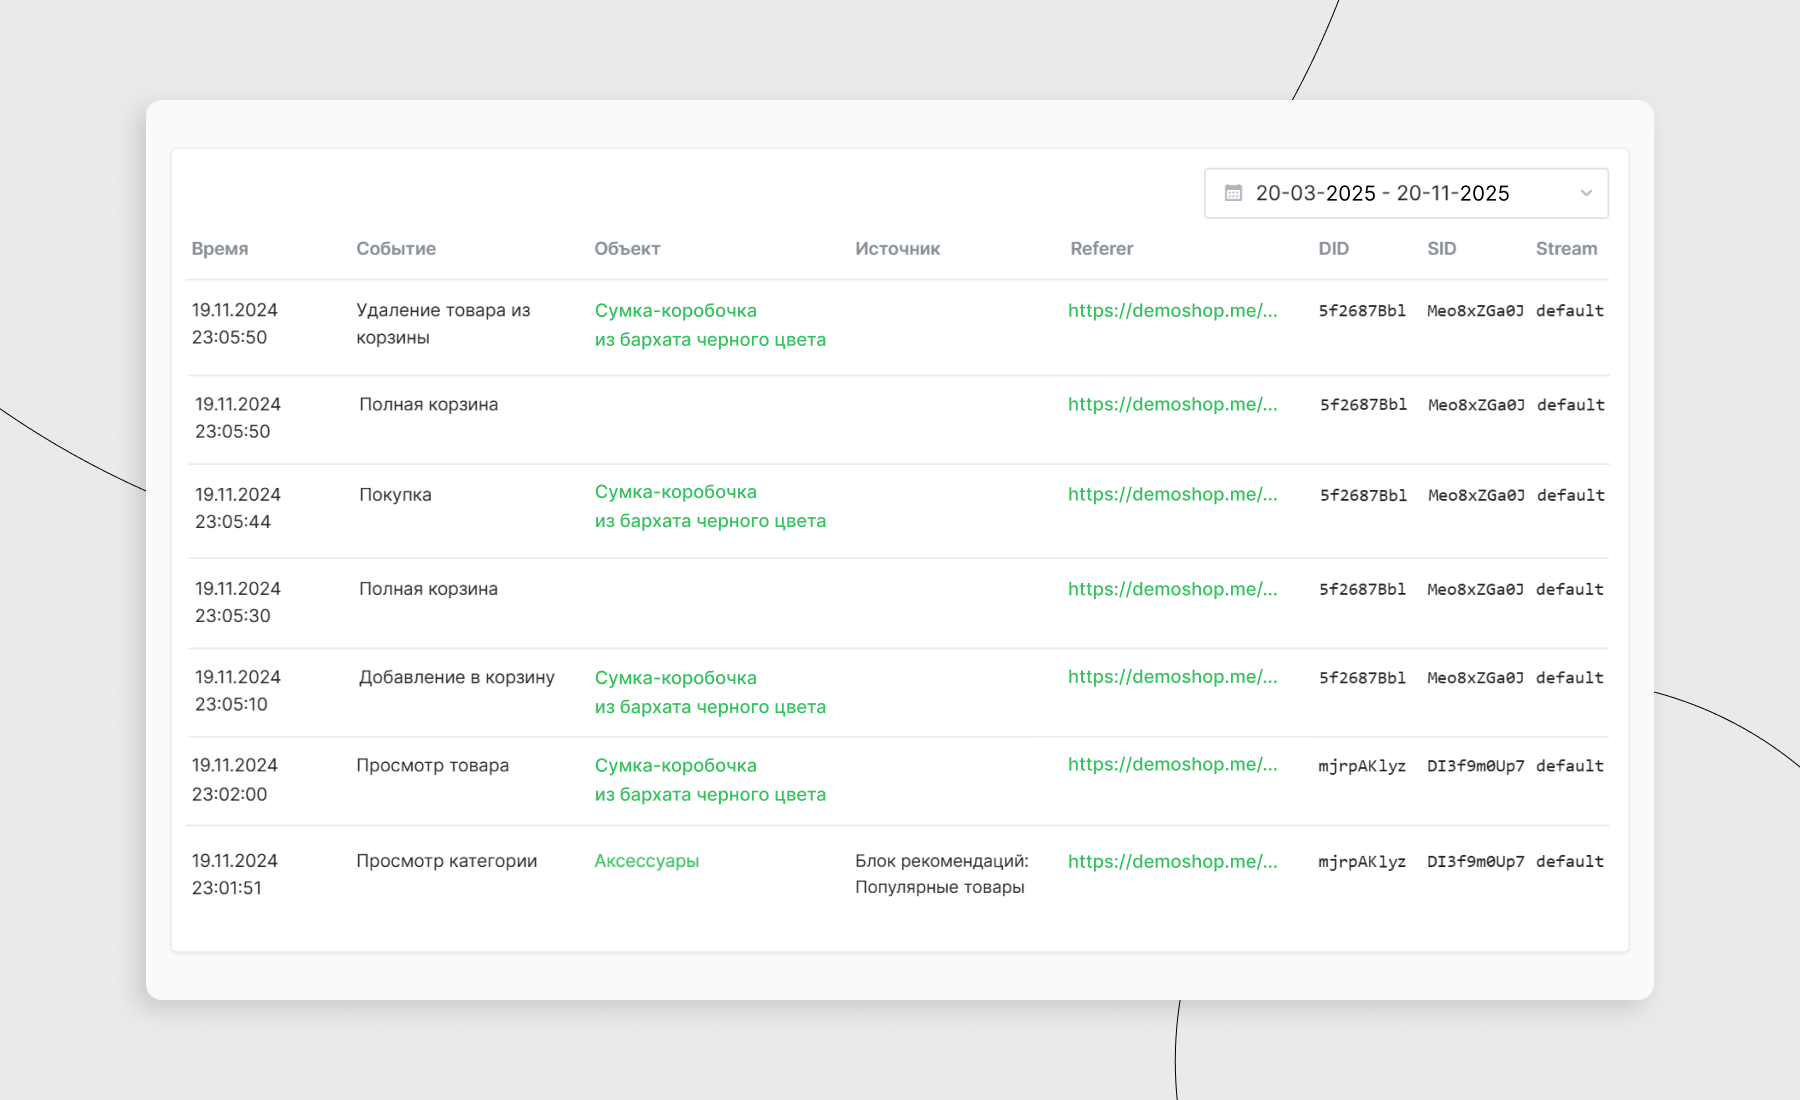
Task: Open the Аксессуары category link
Action: (646, 861)
